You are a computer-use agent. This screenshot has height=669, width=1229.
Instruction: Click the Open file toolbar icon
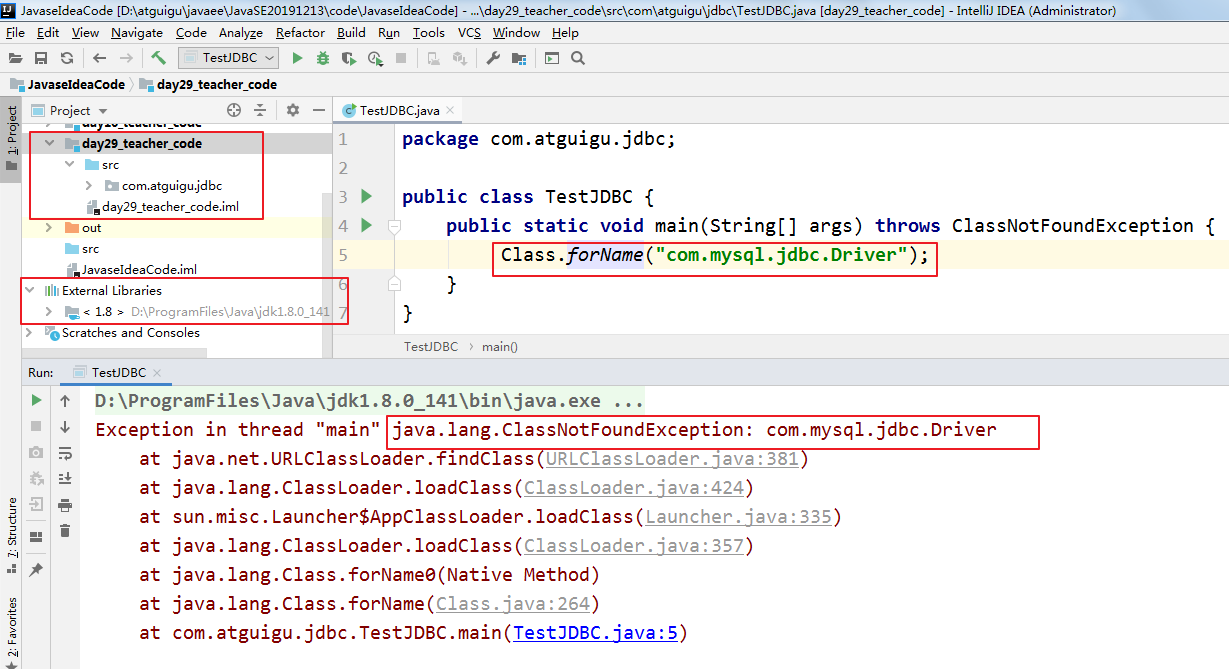coord(16,58)
